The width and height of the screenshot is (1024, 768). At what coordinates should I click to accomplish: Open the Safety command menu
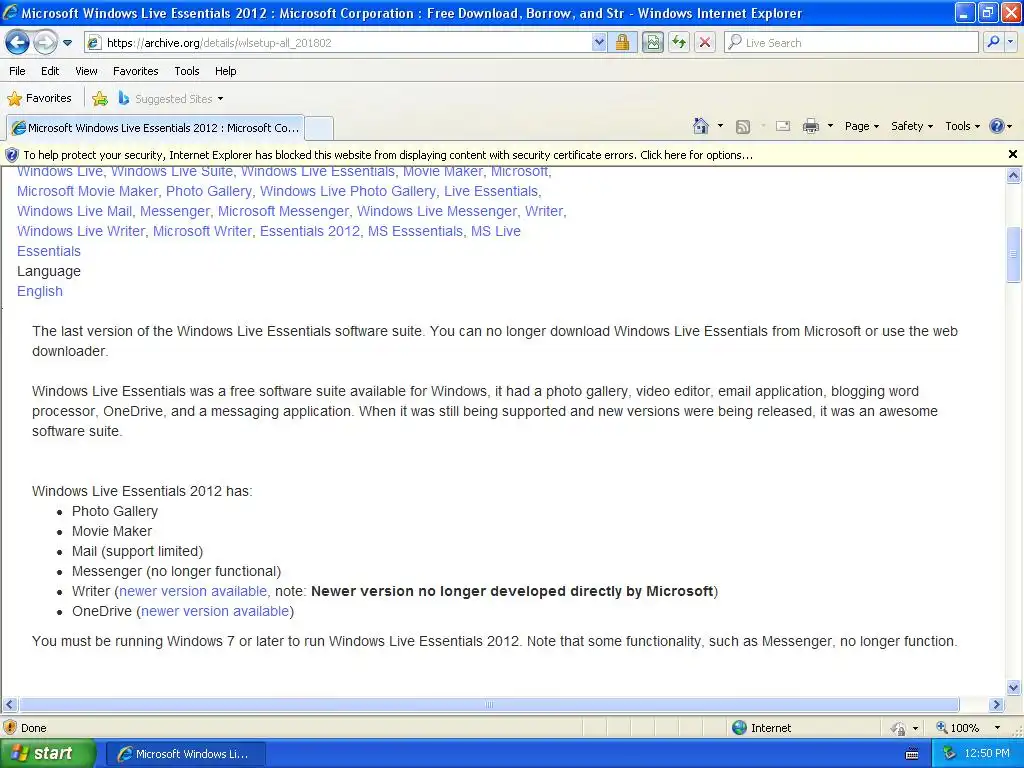912,126
